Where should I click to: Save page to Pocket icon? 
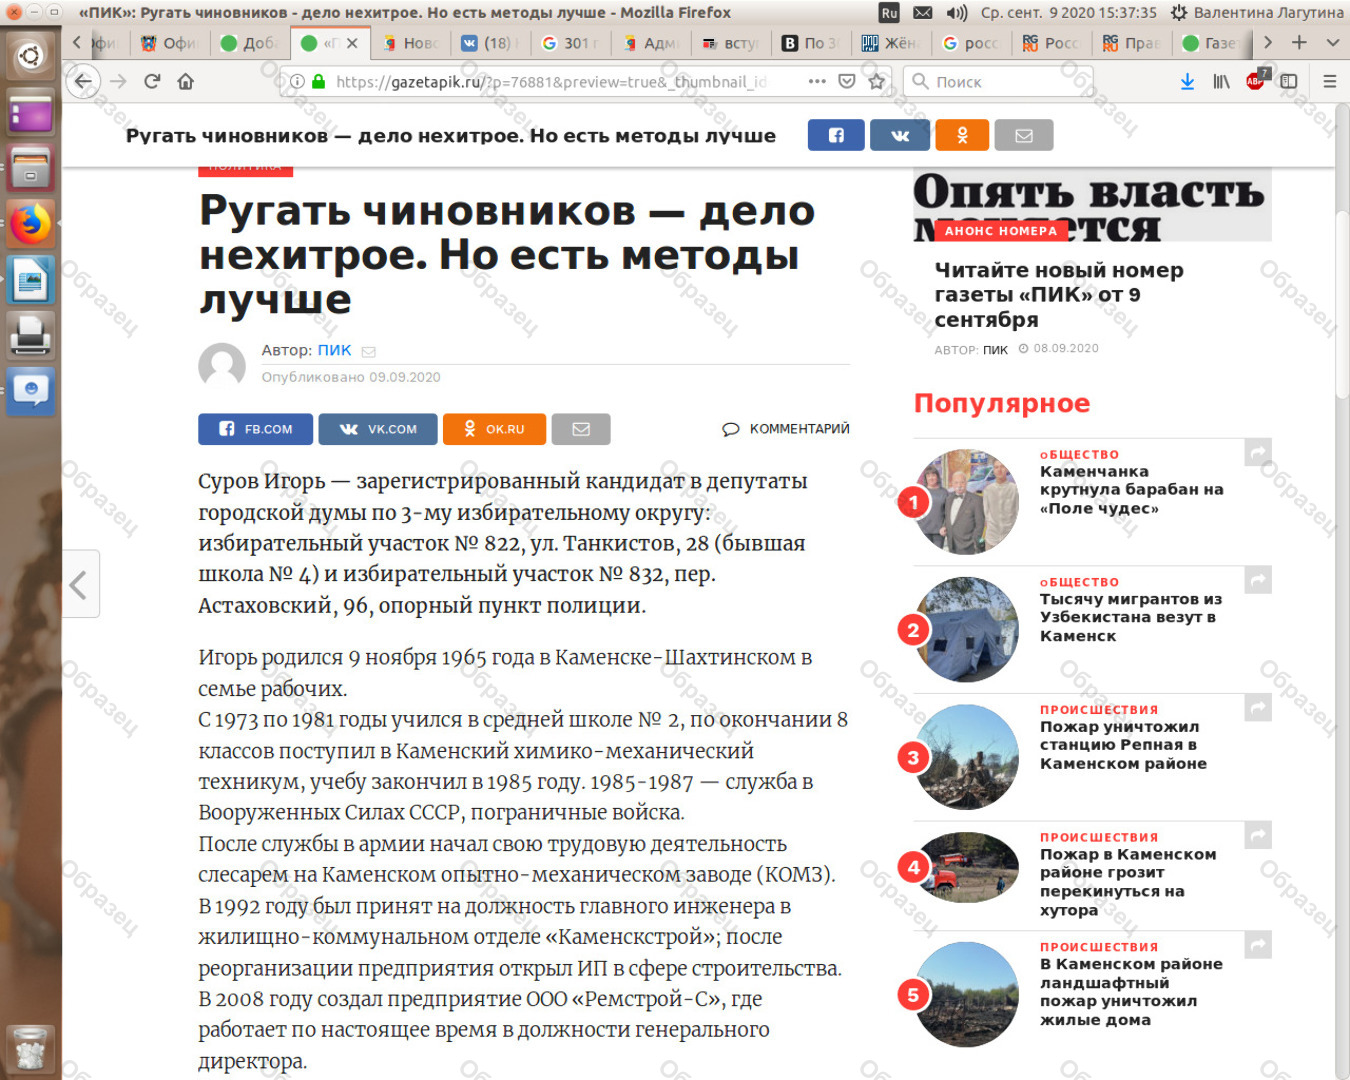pos(847,82)
